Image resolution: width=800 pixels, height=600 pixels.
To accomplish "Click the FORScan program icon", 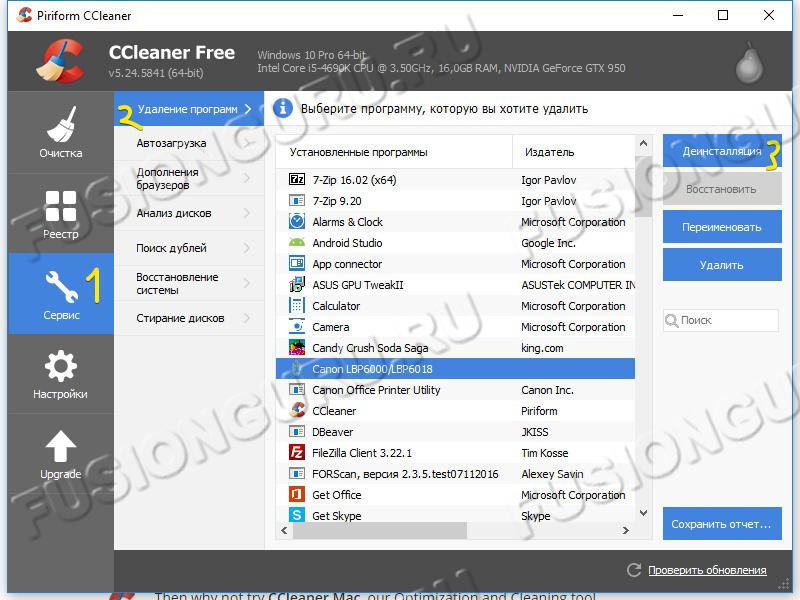I will 297,473.
